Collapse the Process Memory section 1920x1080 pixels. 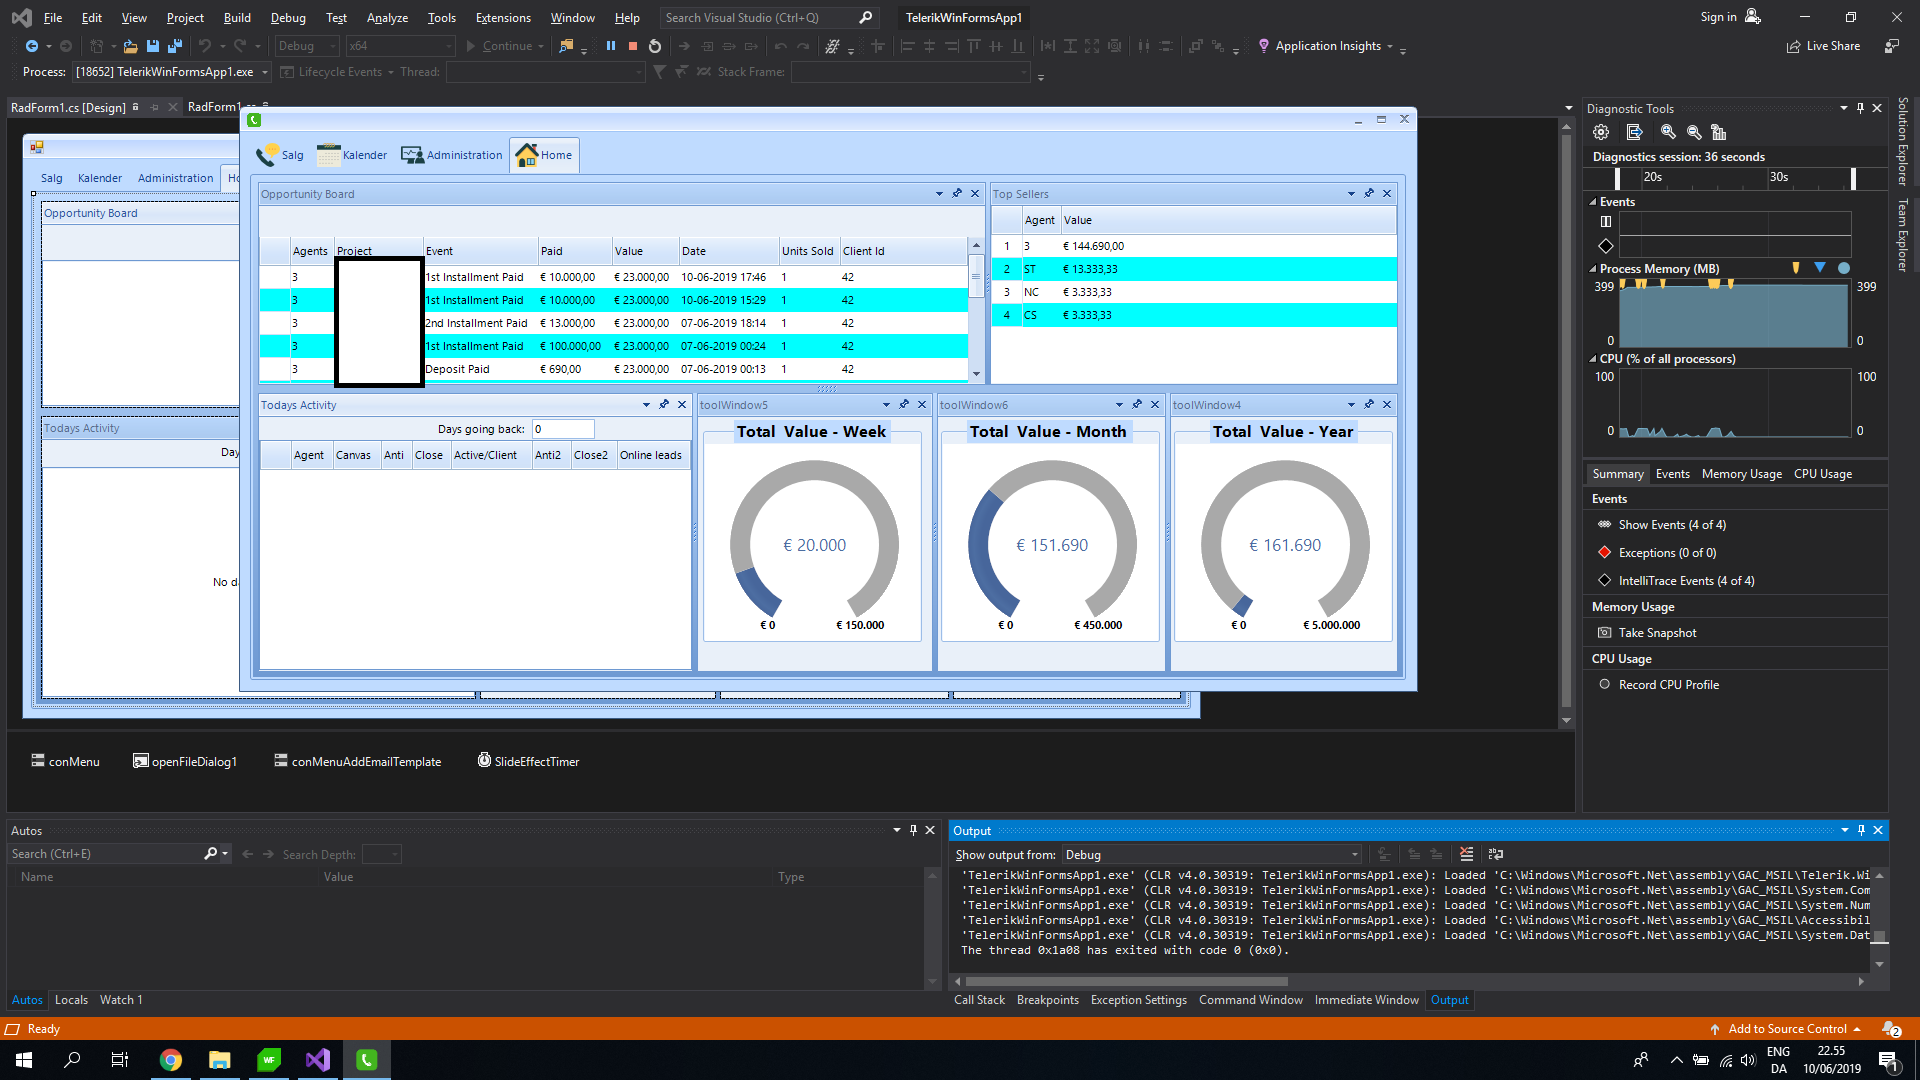coord(1593,269)
